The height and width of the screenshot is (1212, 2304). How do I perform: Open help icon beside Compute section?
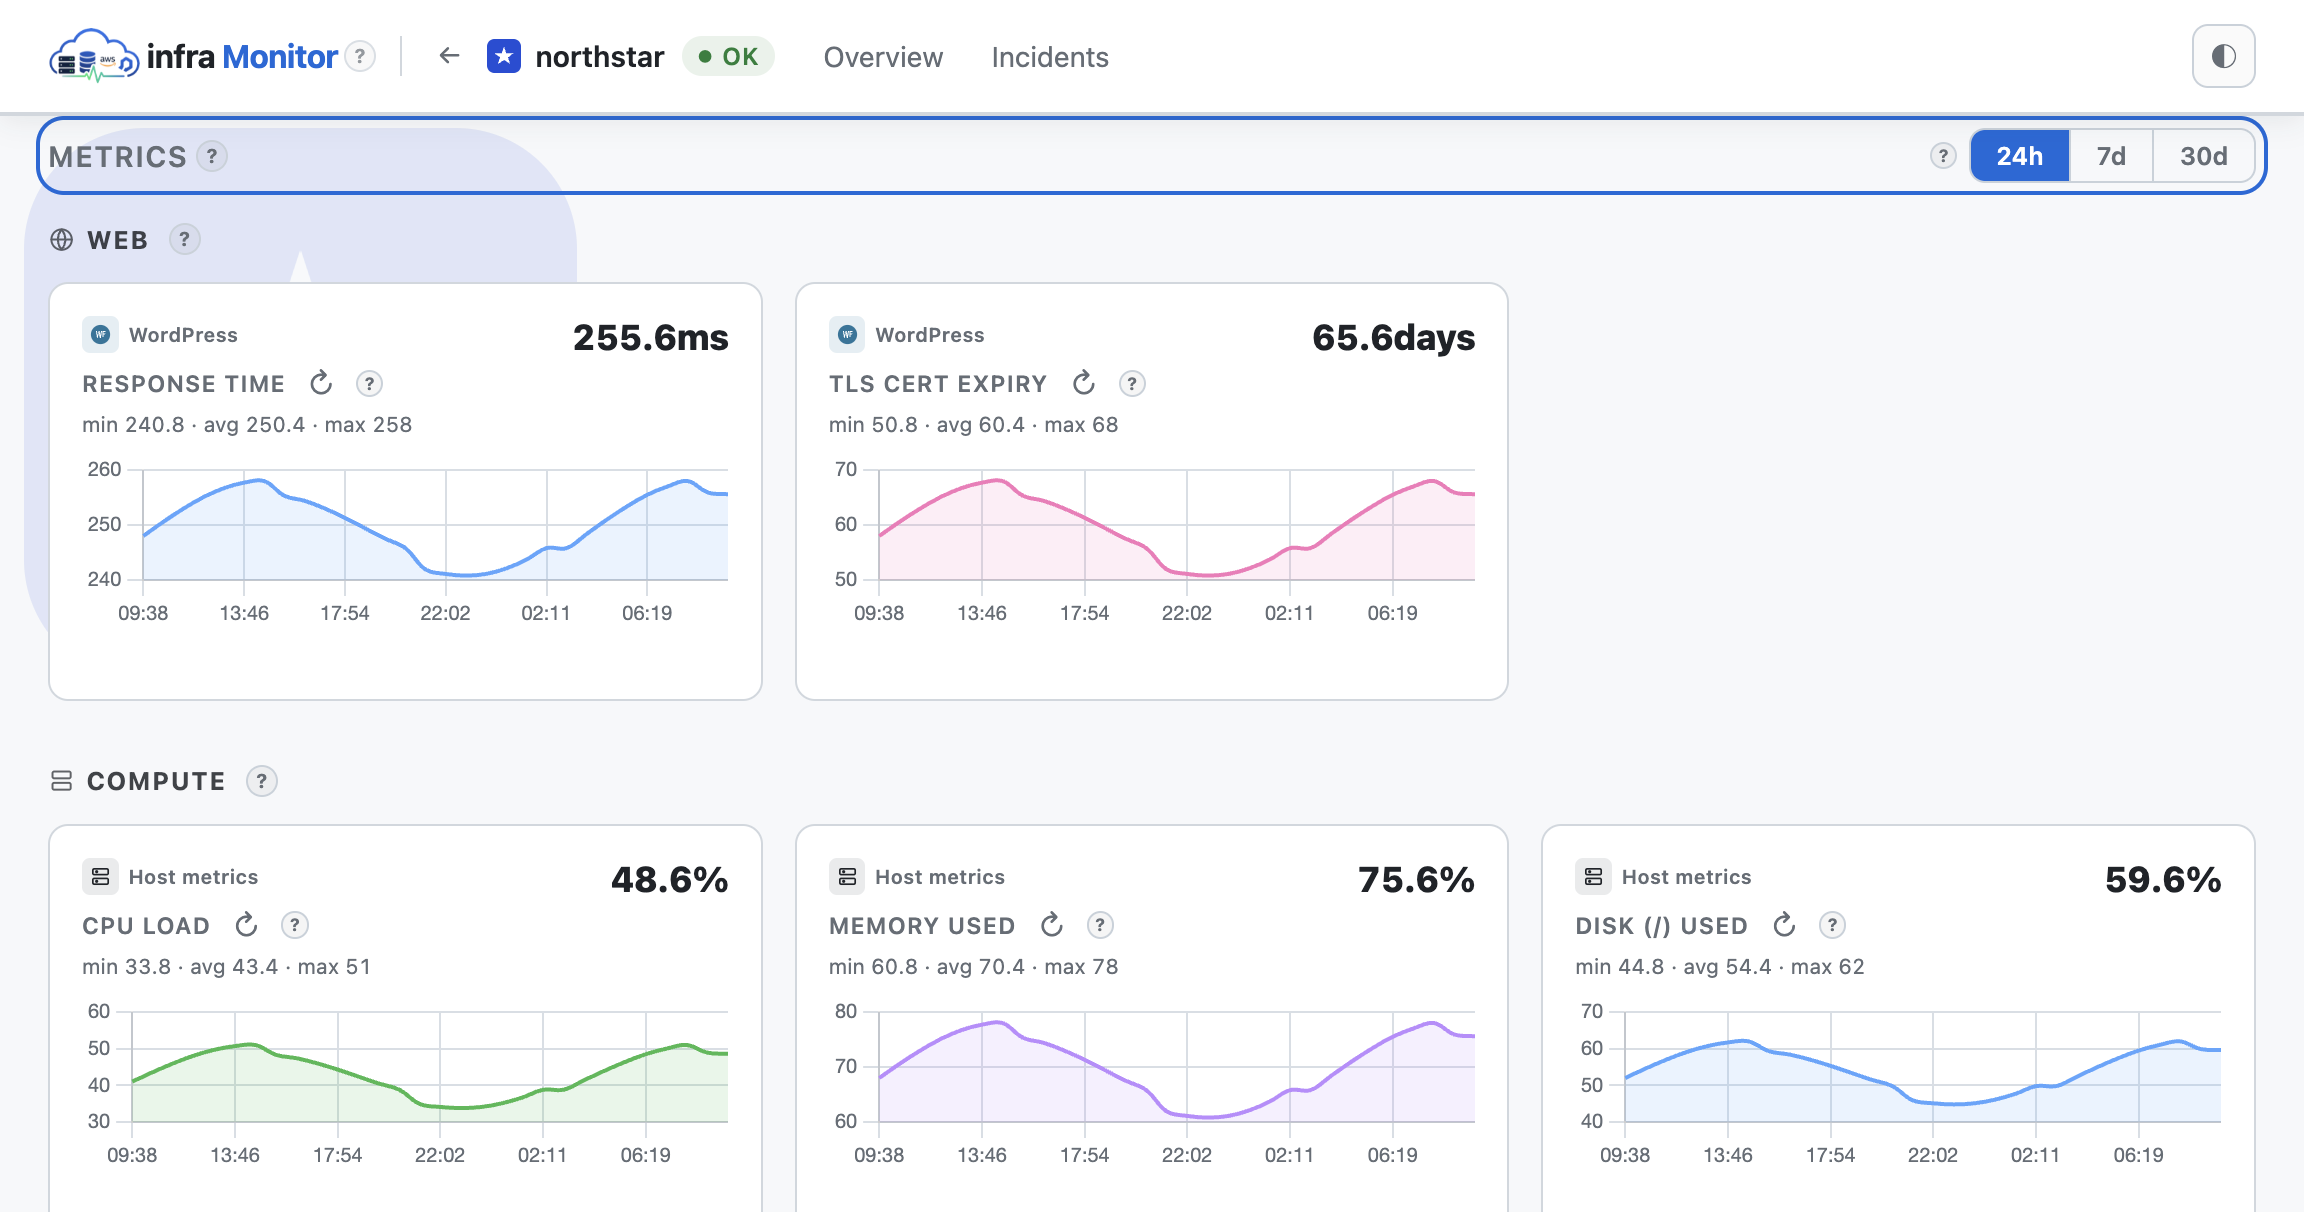pos(261,781)
